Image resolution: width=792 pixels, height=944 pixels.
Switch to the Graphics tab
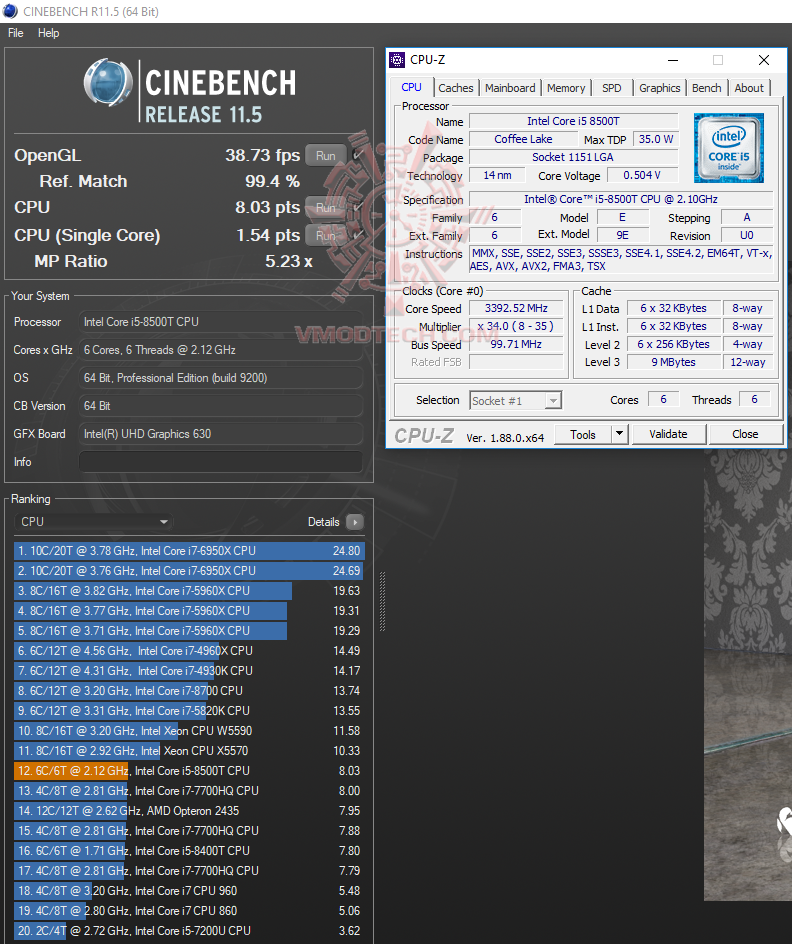pos(660,88)
